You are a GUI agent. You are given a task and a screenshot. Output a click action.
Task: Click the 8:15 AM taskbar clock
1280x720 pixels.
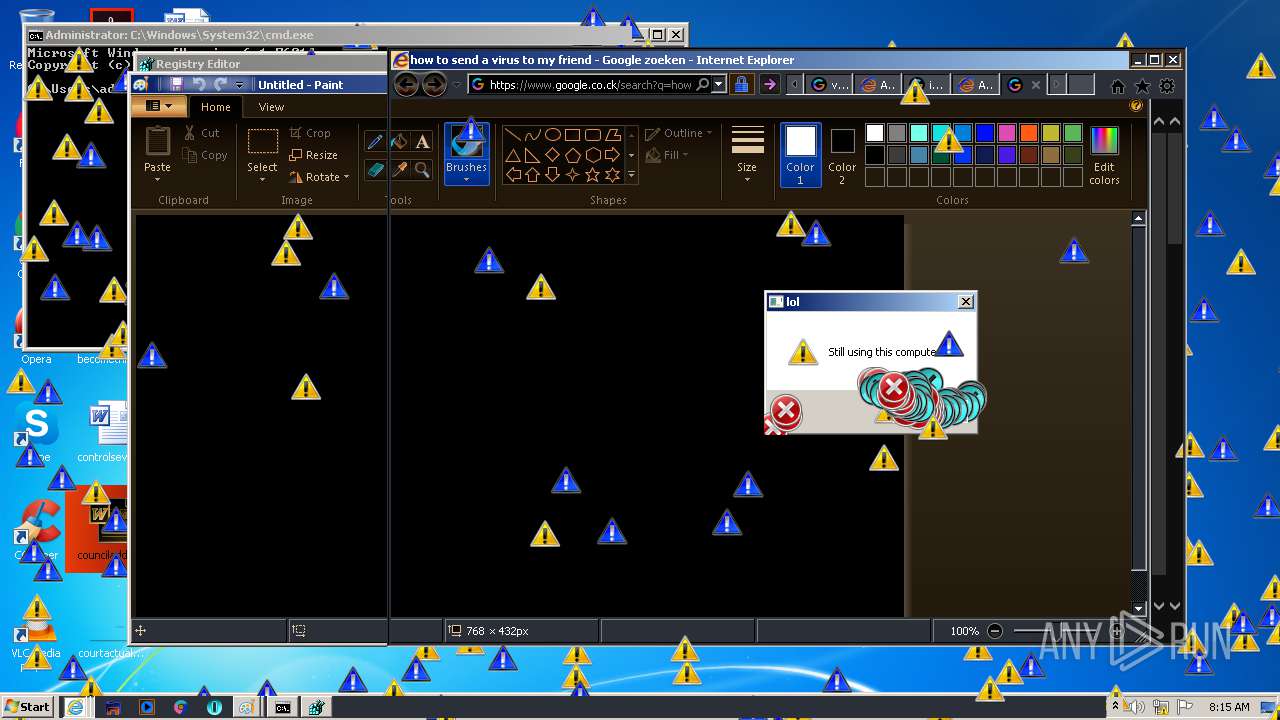click(x=1229, y=707)
